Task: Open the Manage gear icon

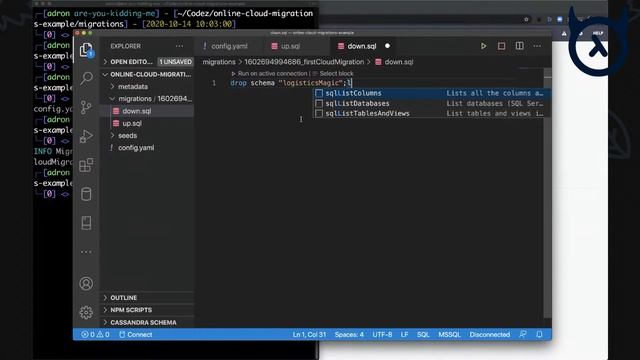Action: click(86, 312)
